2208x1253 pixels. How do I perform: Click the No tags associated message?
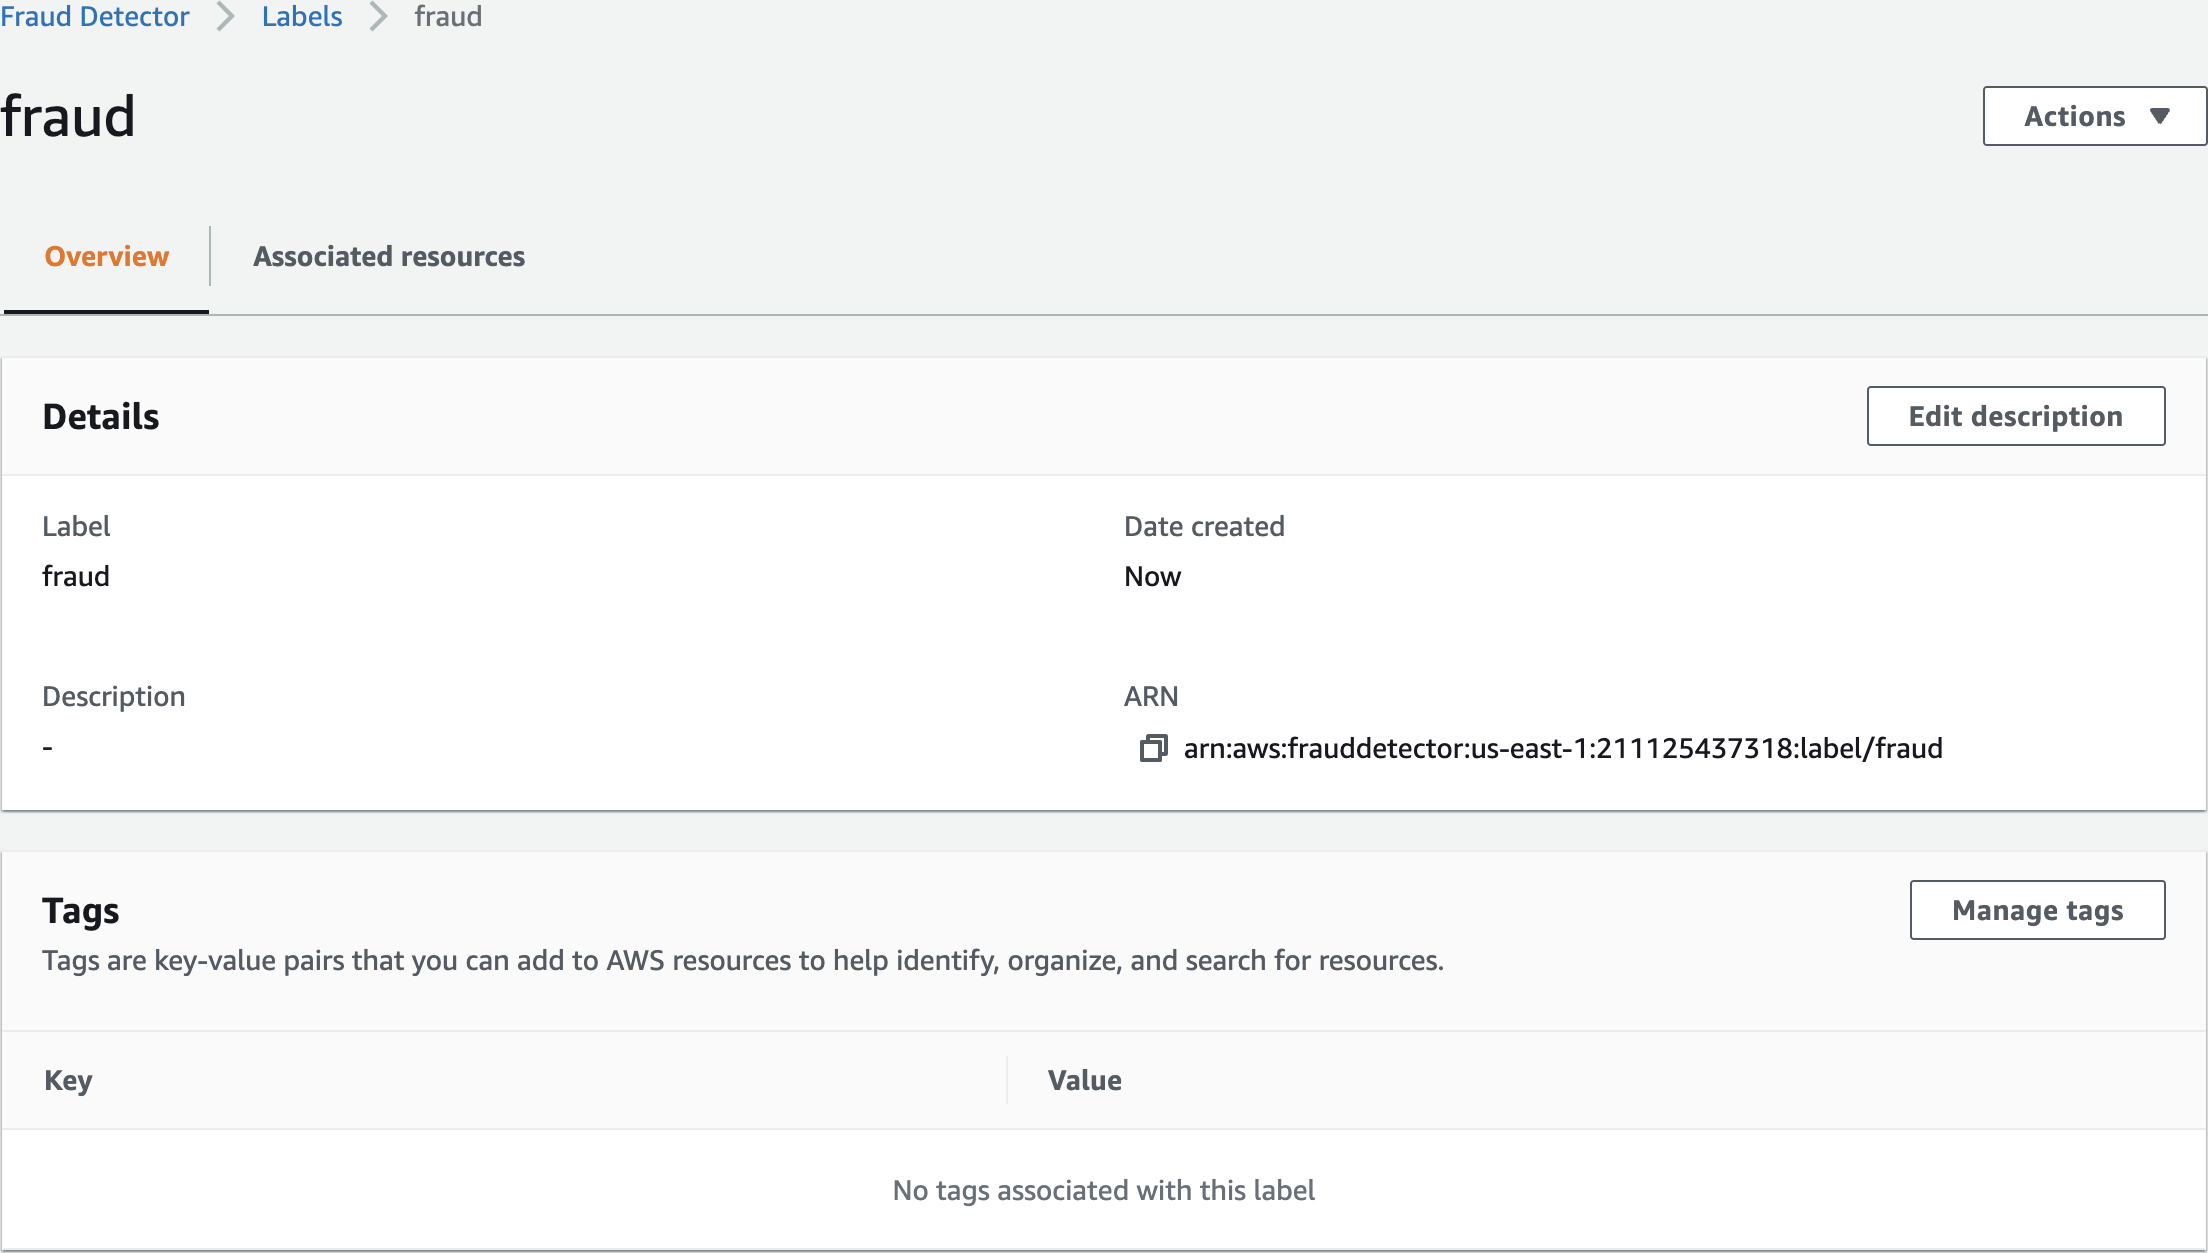(x=1103, y=1190)
